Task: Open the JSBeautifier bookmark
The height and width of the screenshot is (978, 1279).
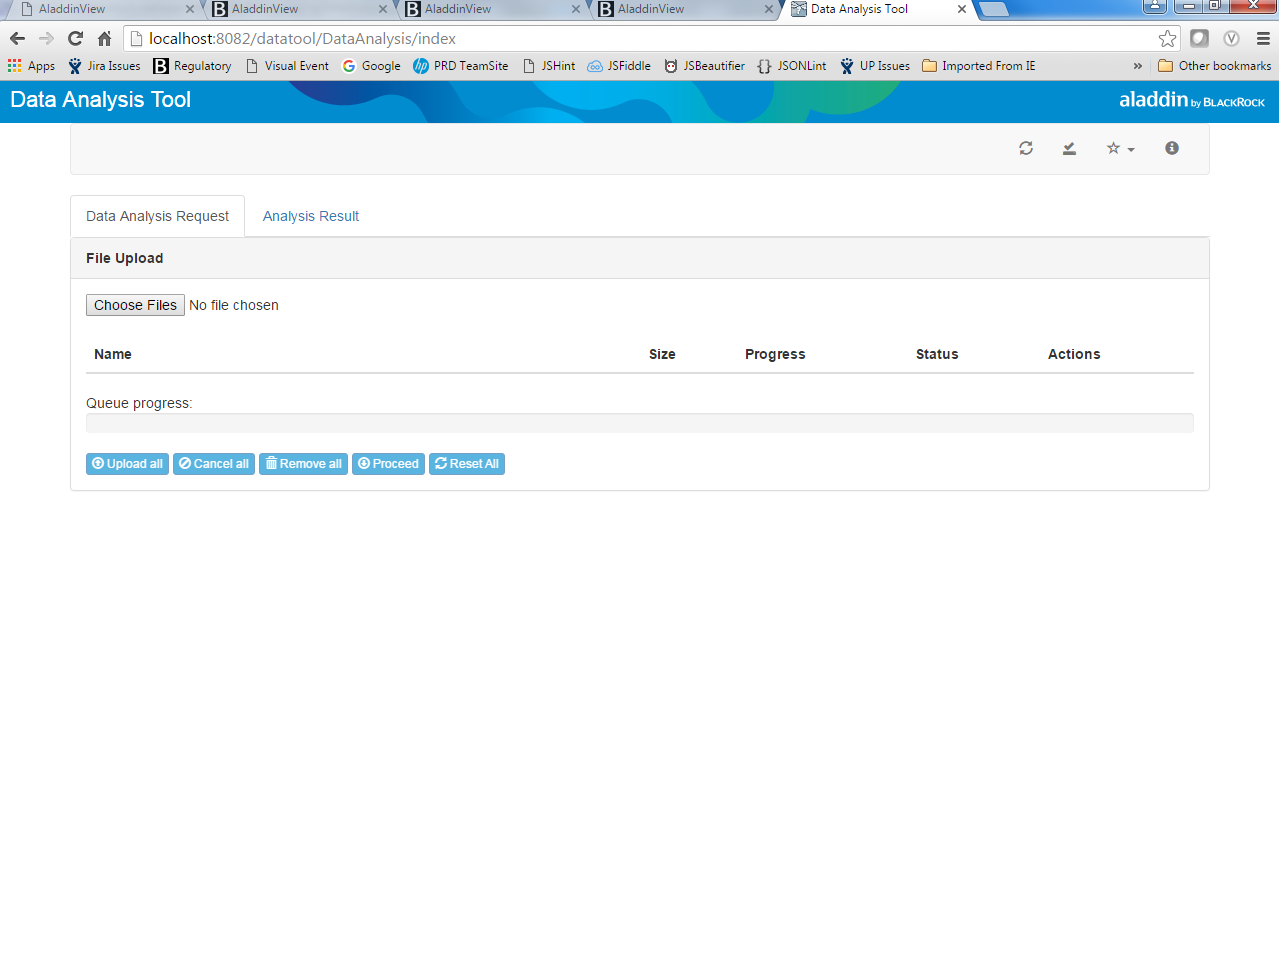Action: point(705,66)
